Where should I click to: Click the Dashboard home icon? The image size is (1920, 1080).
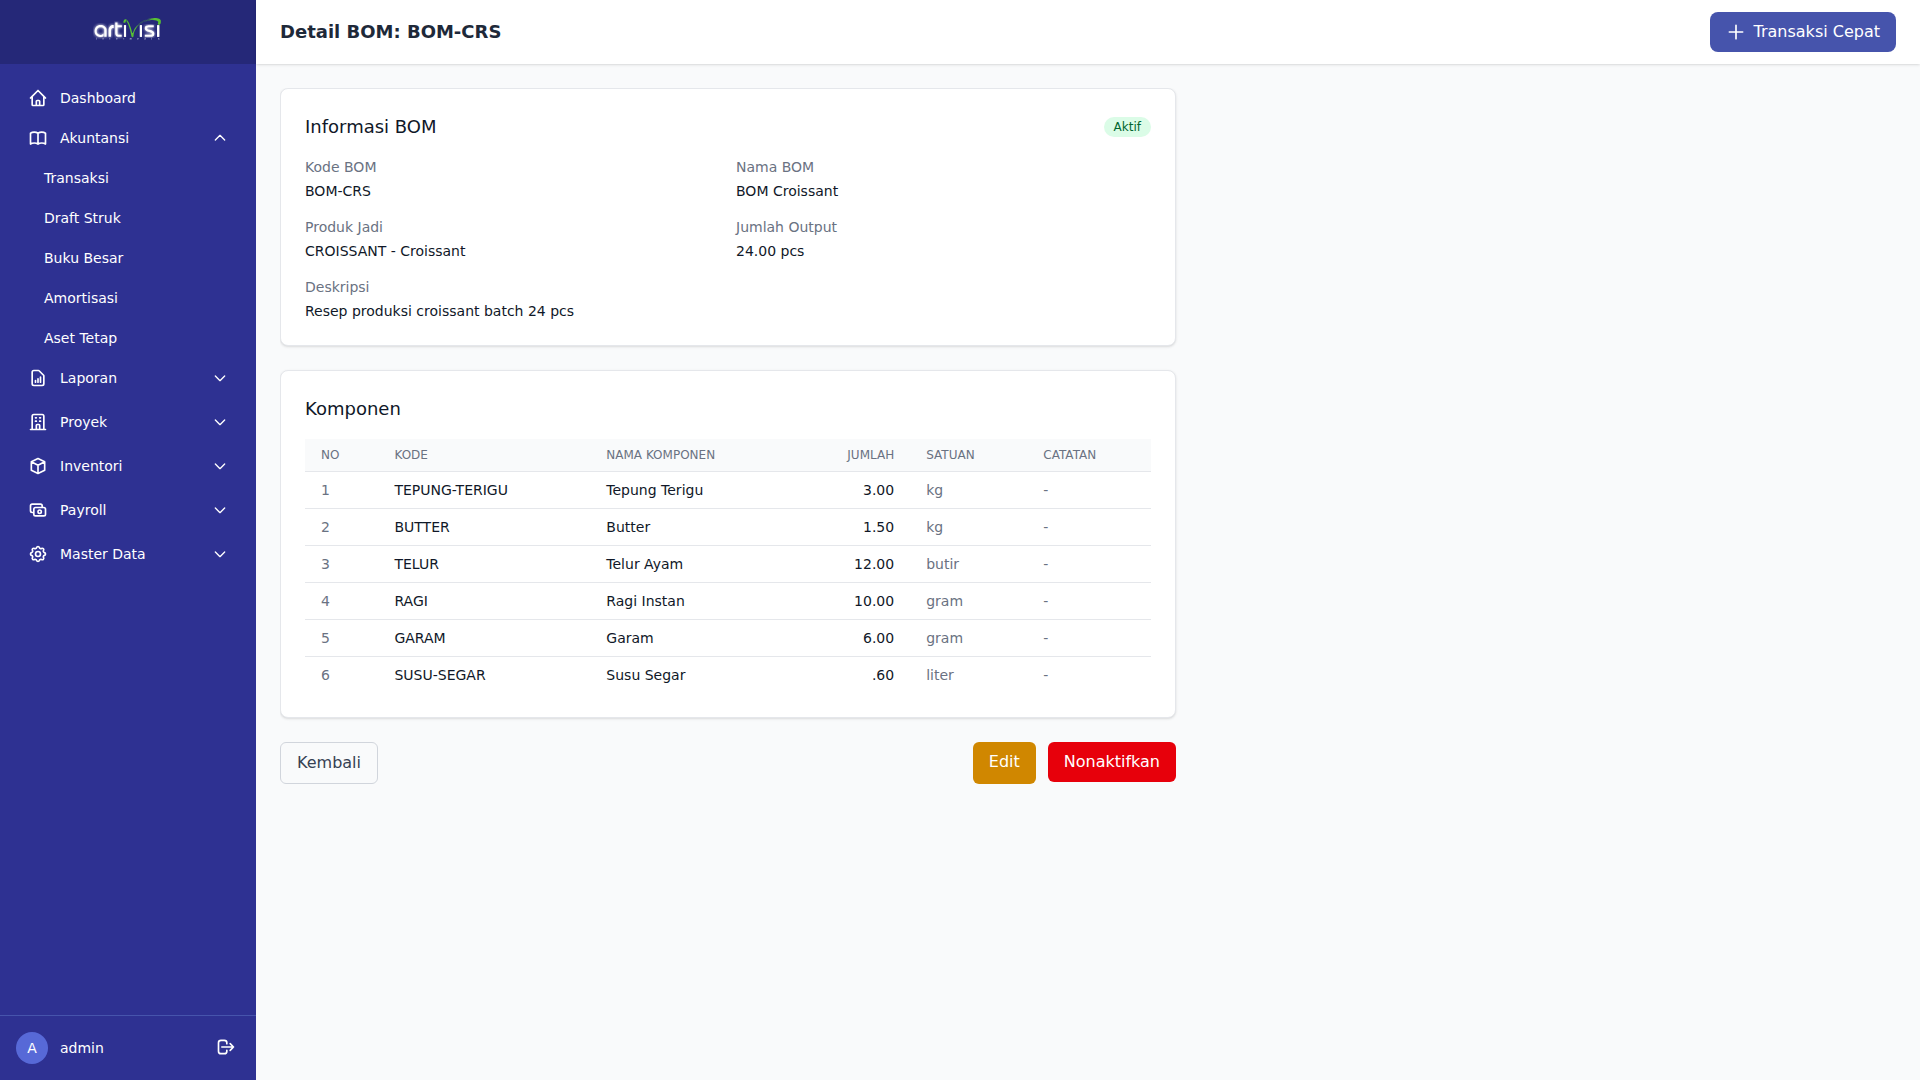(38, 98)
